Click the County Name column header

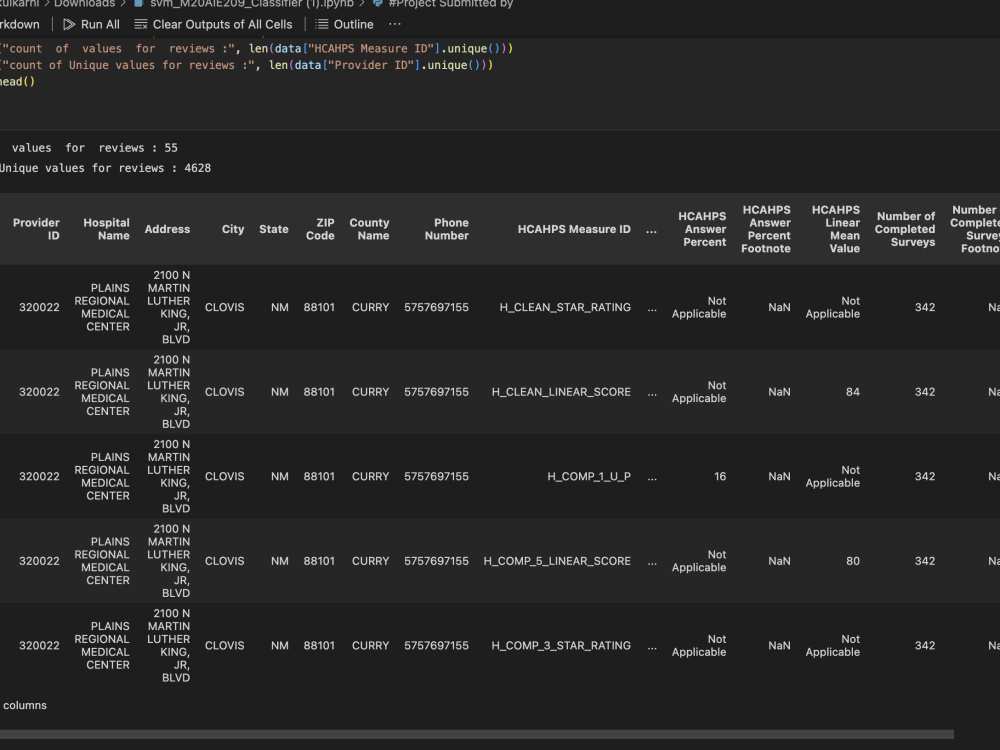pyautogui.click(x=369, y=229)
